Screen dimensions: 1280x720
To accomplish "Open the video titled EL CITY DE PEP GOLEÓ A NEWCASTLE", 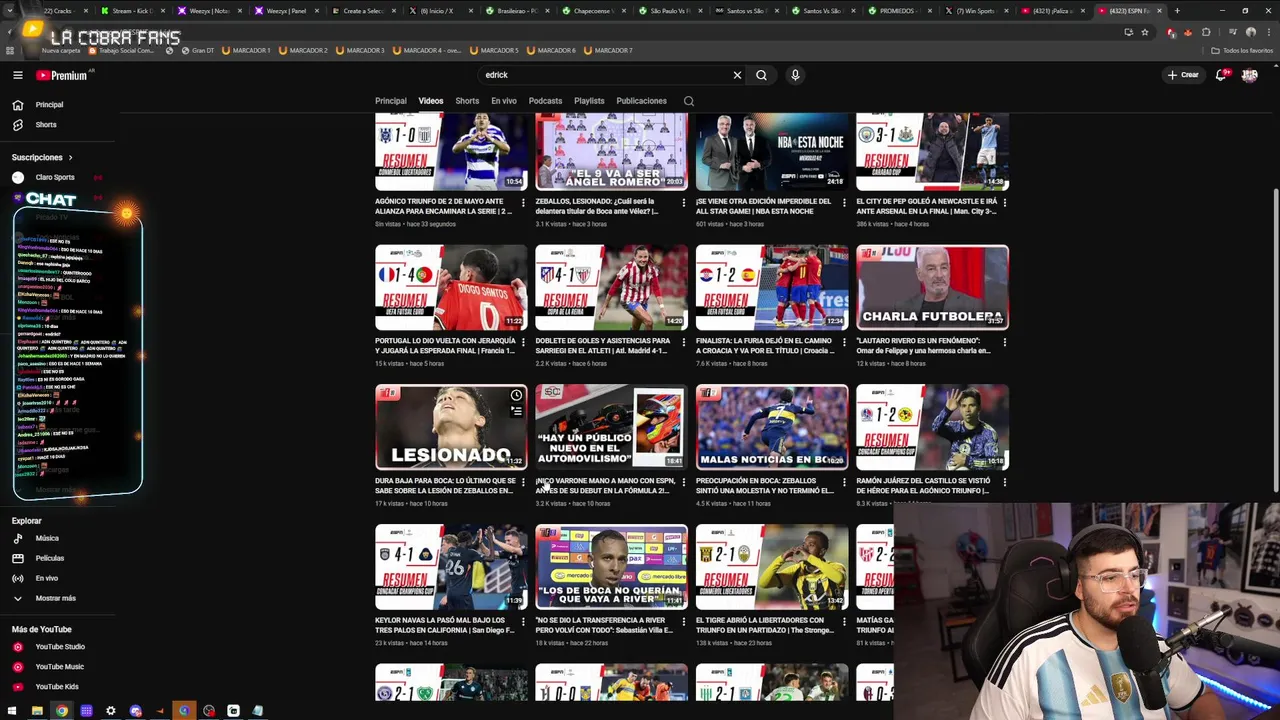I will 925,206.
